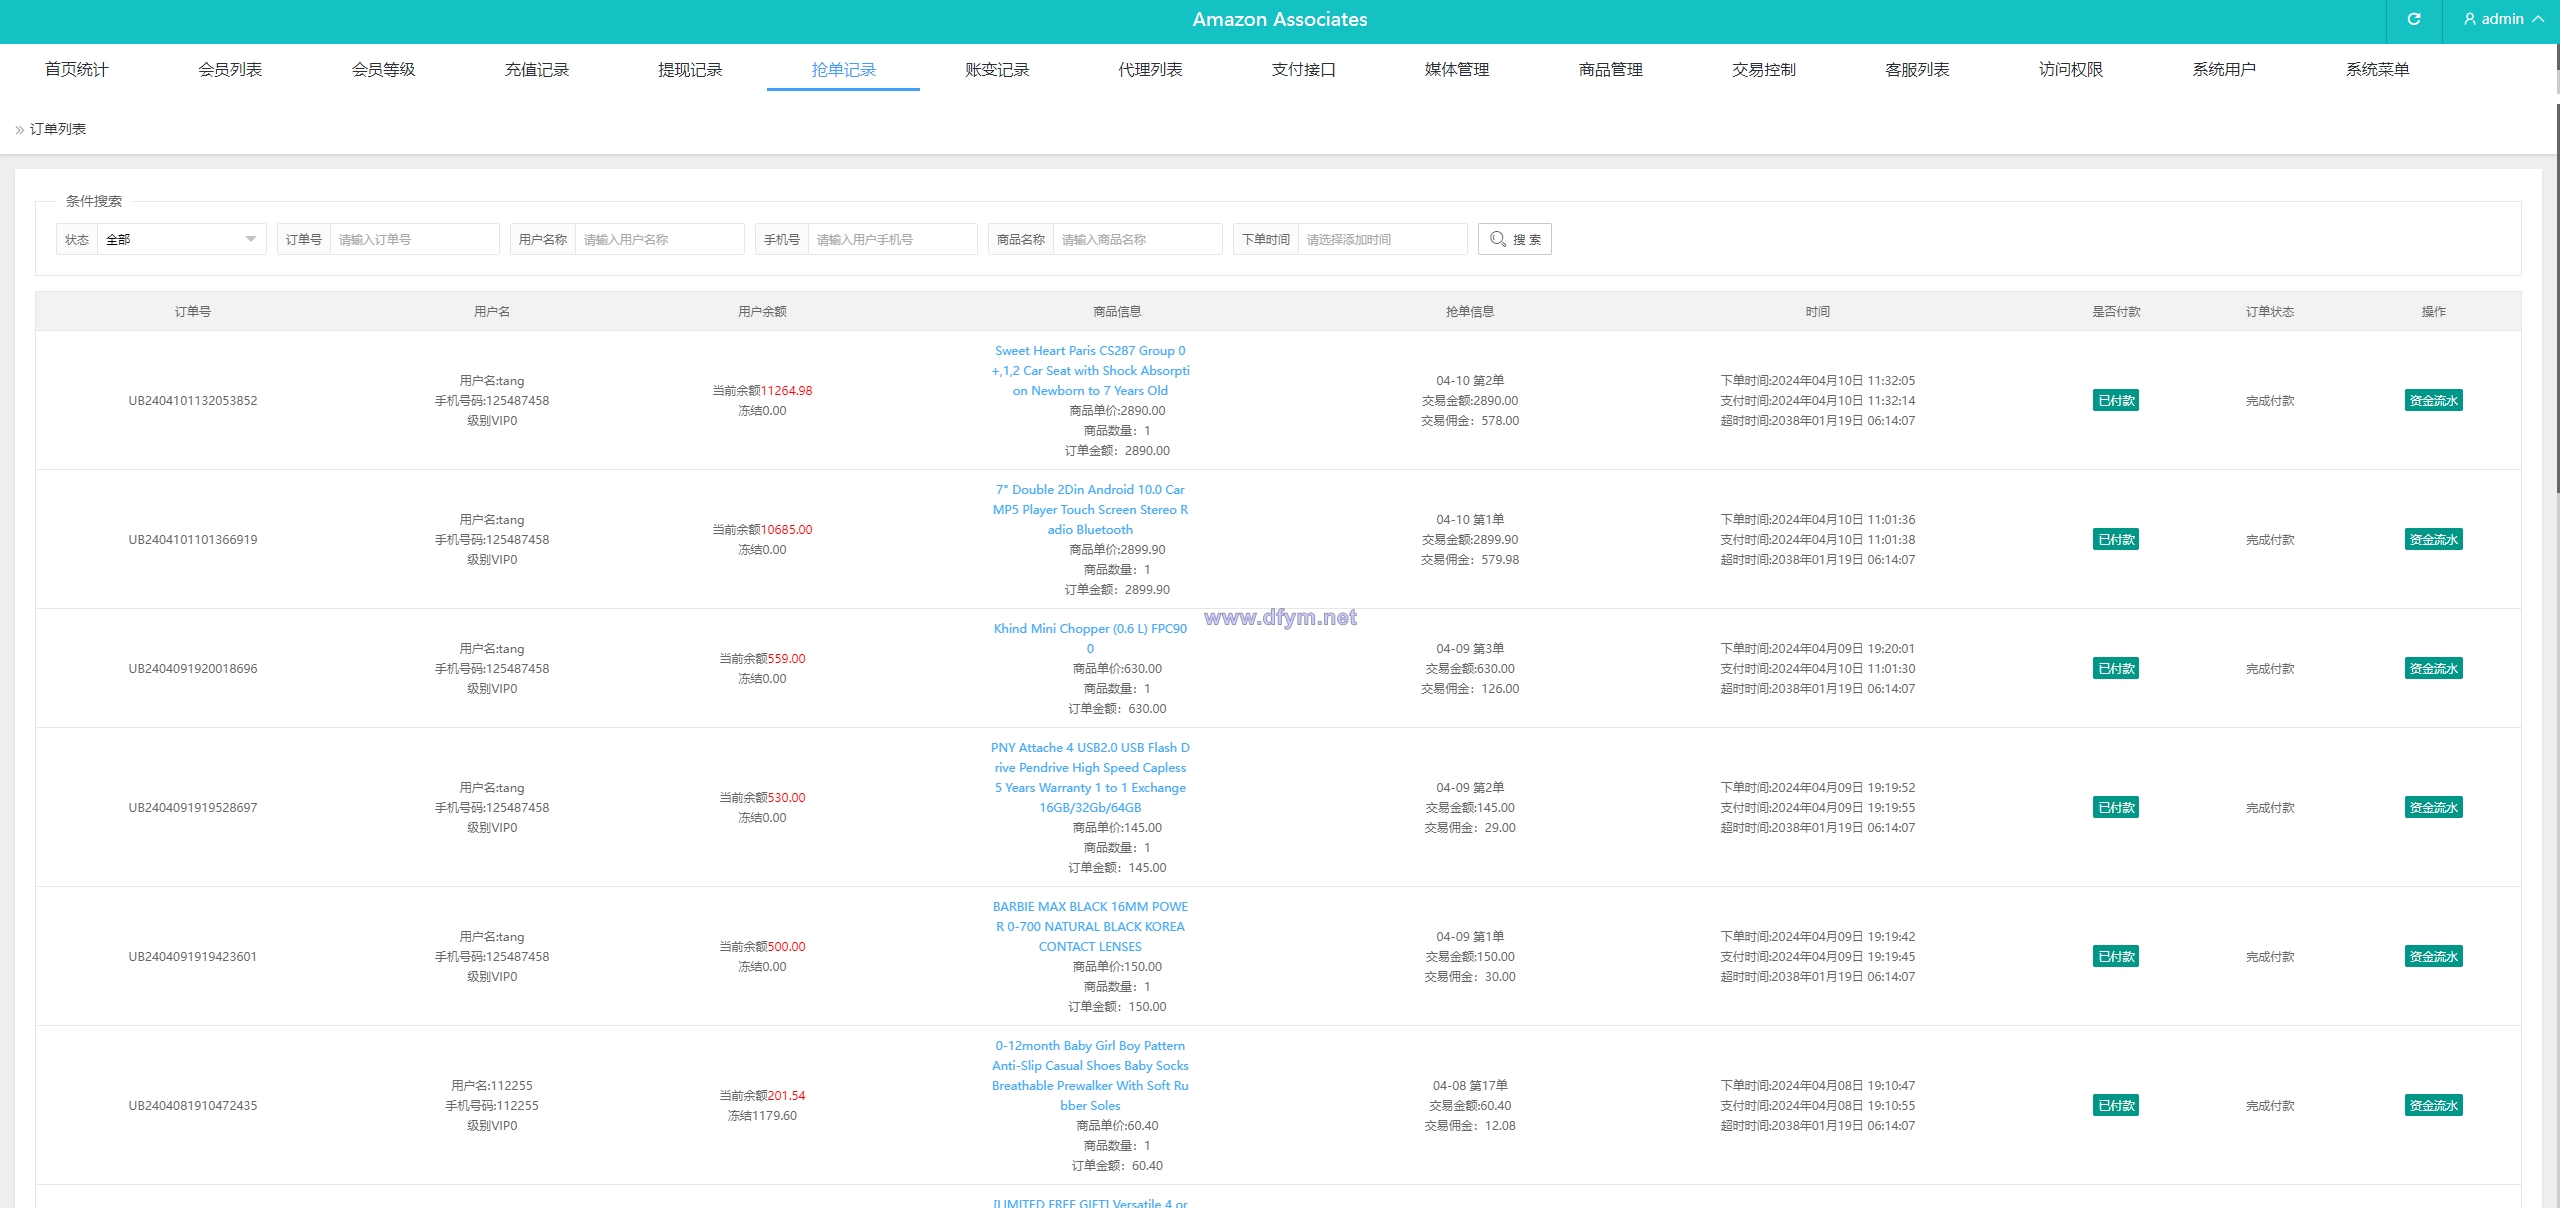
Task: Open the 7" Double 2Din Android product link
Action: coord(1090,509)
